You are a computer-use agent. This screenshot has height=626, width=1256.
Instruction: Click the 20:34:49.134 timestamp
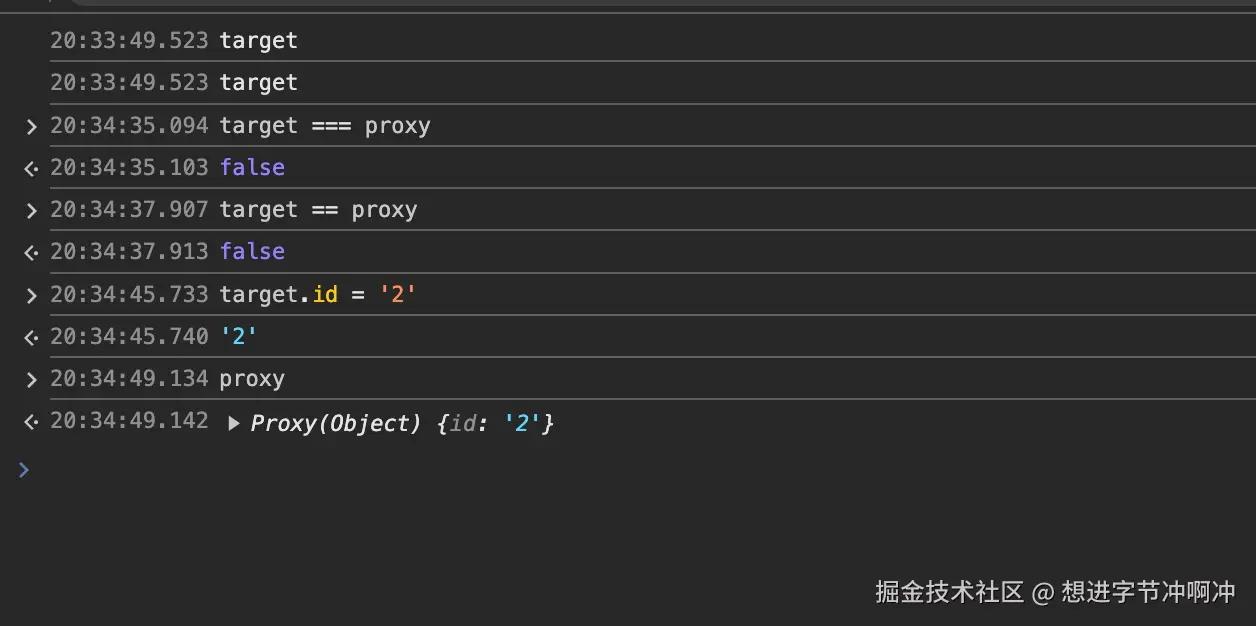[x=129, y=379]
